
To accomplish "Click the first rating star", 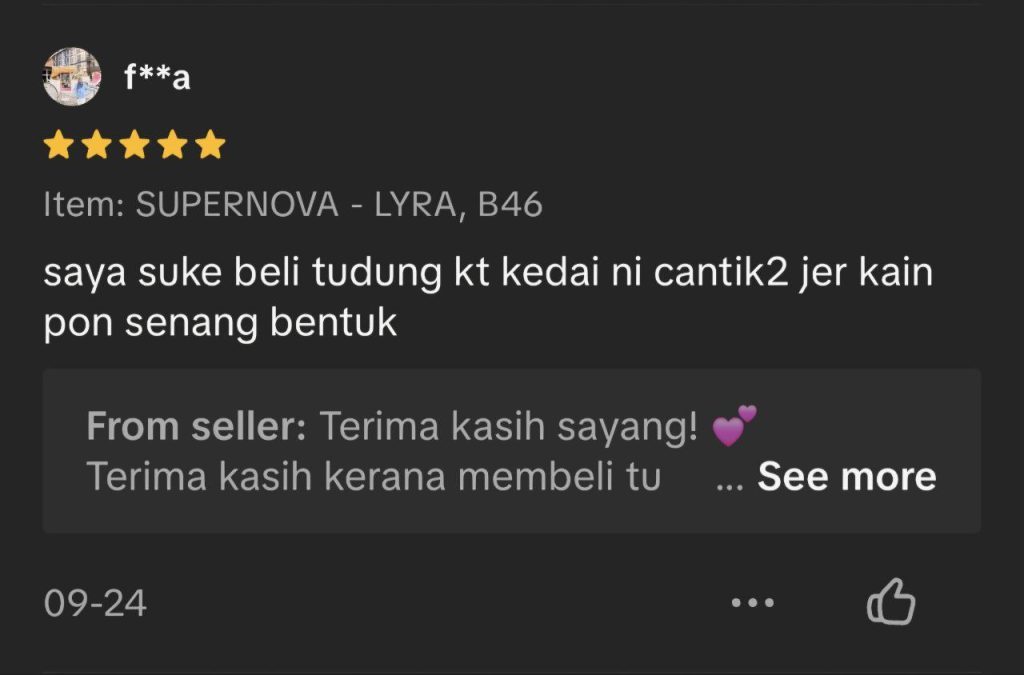I will [x=59, y=146].
